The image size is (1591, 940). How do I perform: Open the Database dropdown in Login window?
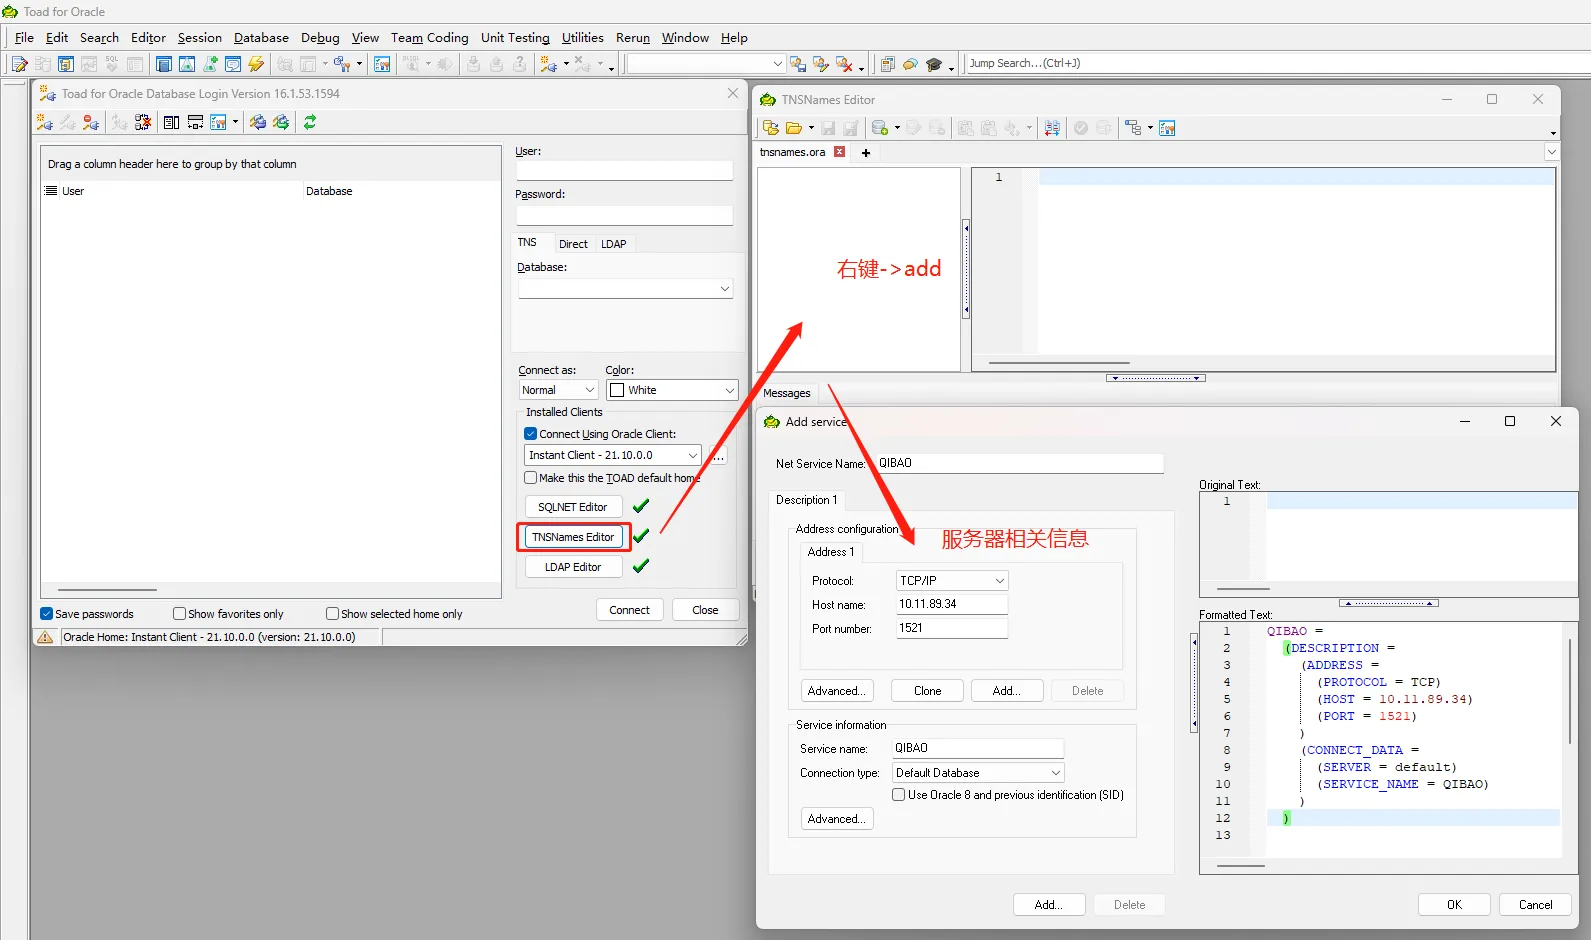725,289
